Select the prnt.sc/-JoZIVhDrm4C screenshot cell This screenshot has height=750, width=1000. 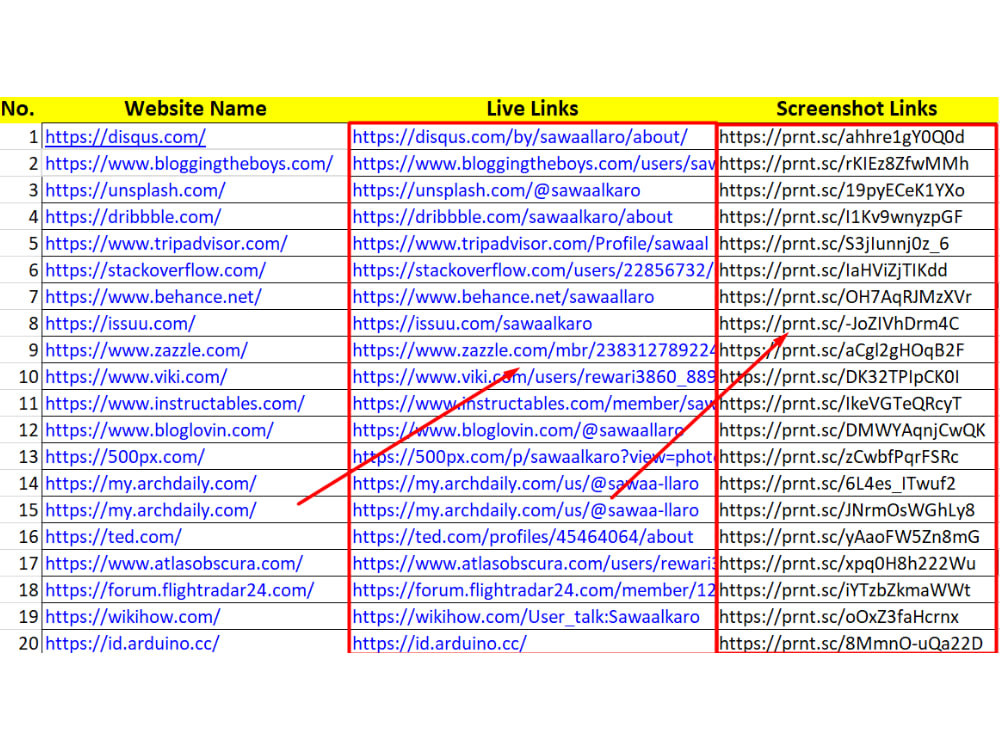[857, 324]
